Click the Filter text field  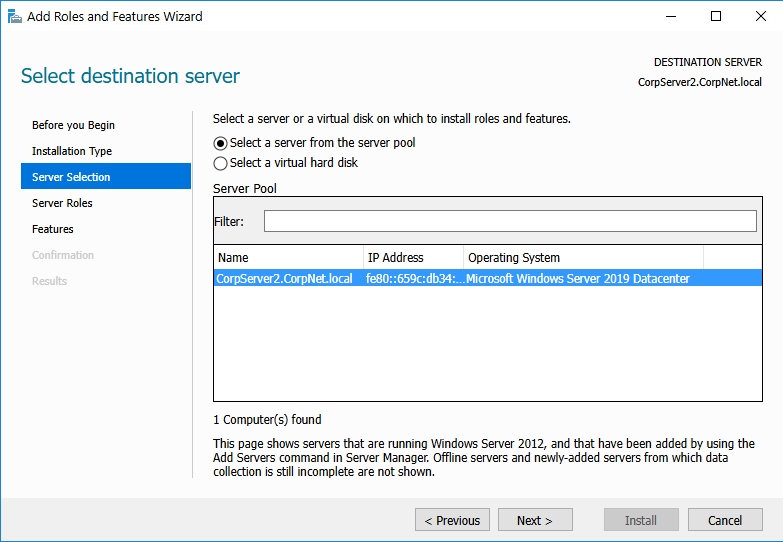[510, 221]
